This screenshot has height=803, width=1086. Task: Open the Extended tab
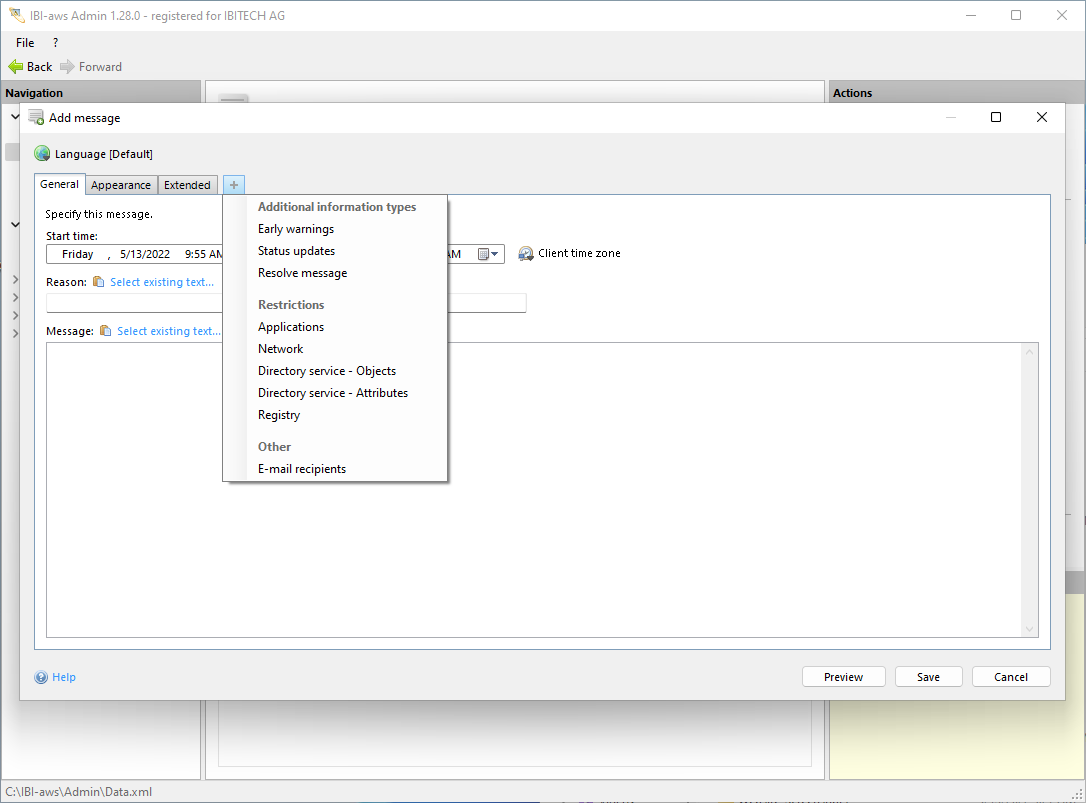[187, 185]
